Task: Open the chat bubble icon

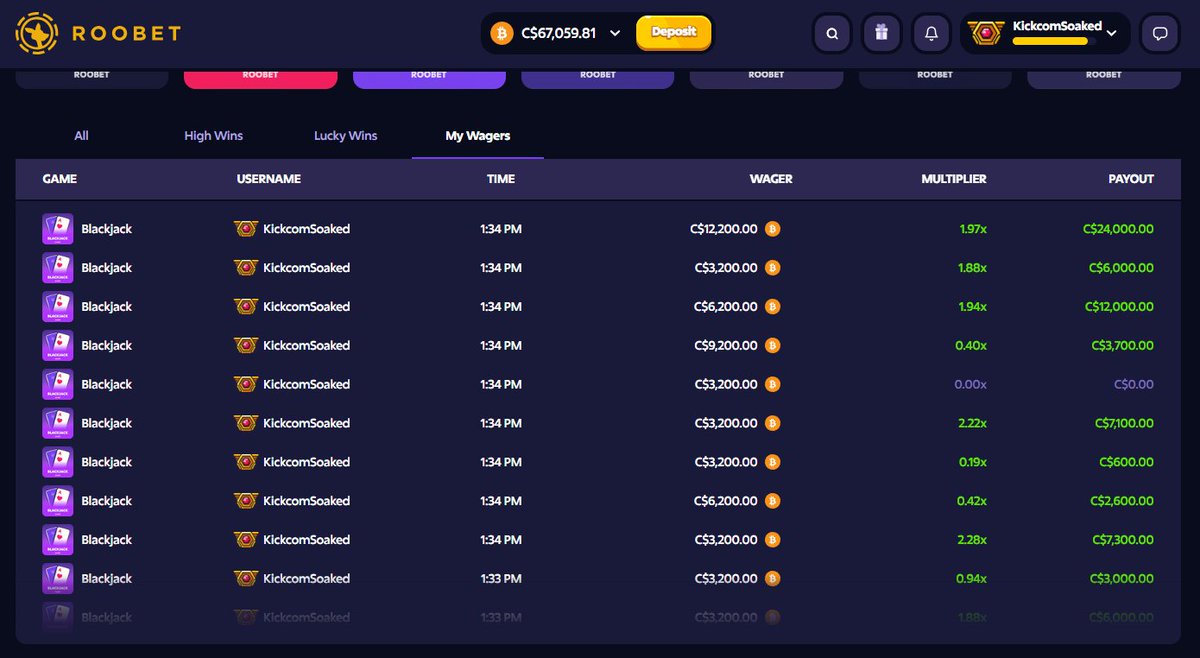Action: [1160, 33]
